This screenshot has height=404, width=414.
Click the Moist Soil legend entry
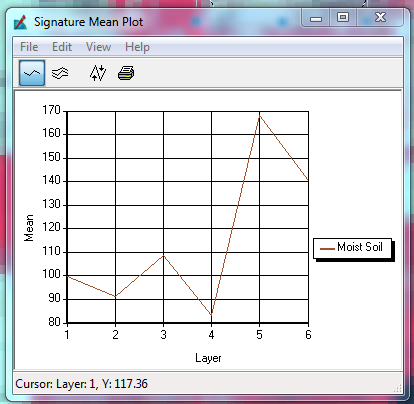coord(352,248)
